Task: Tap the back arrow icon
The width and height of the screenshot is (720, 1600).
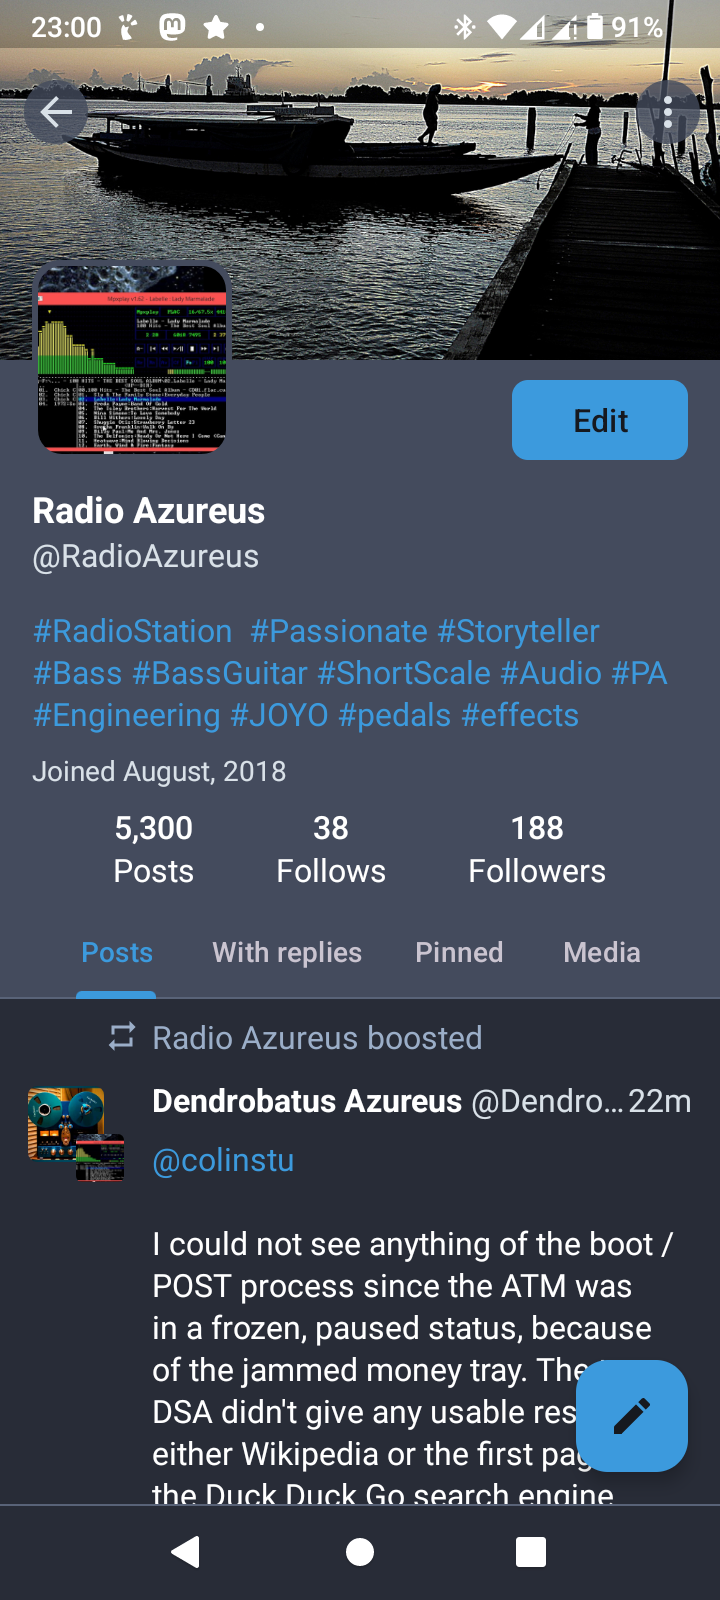Action: pyautogui.click(x=56, y=111)
